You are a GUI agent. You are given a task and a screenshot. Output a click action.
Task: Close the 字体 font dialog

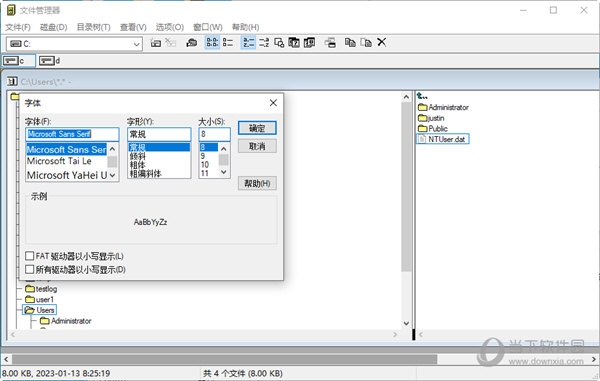point(273,103)
